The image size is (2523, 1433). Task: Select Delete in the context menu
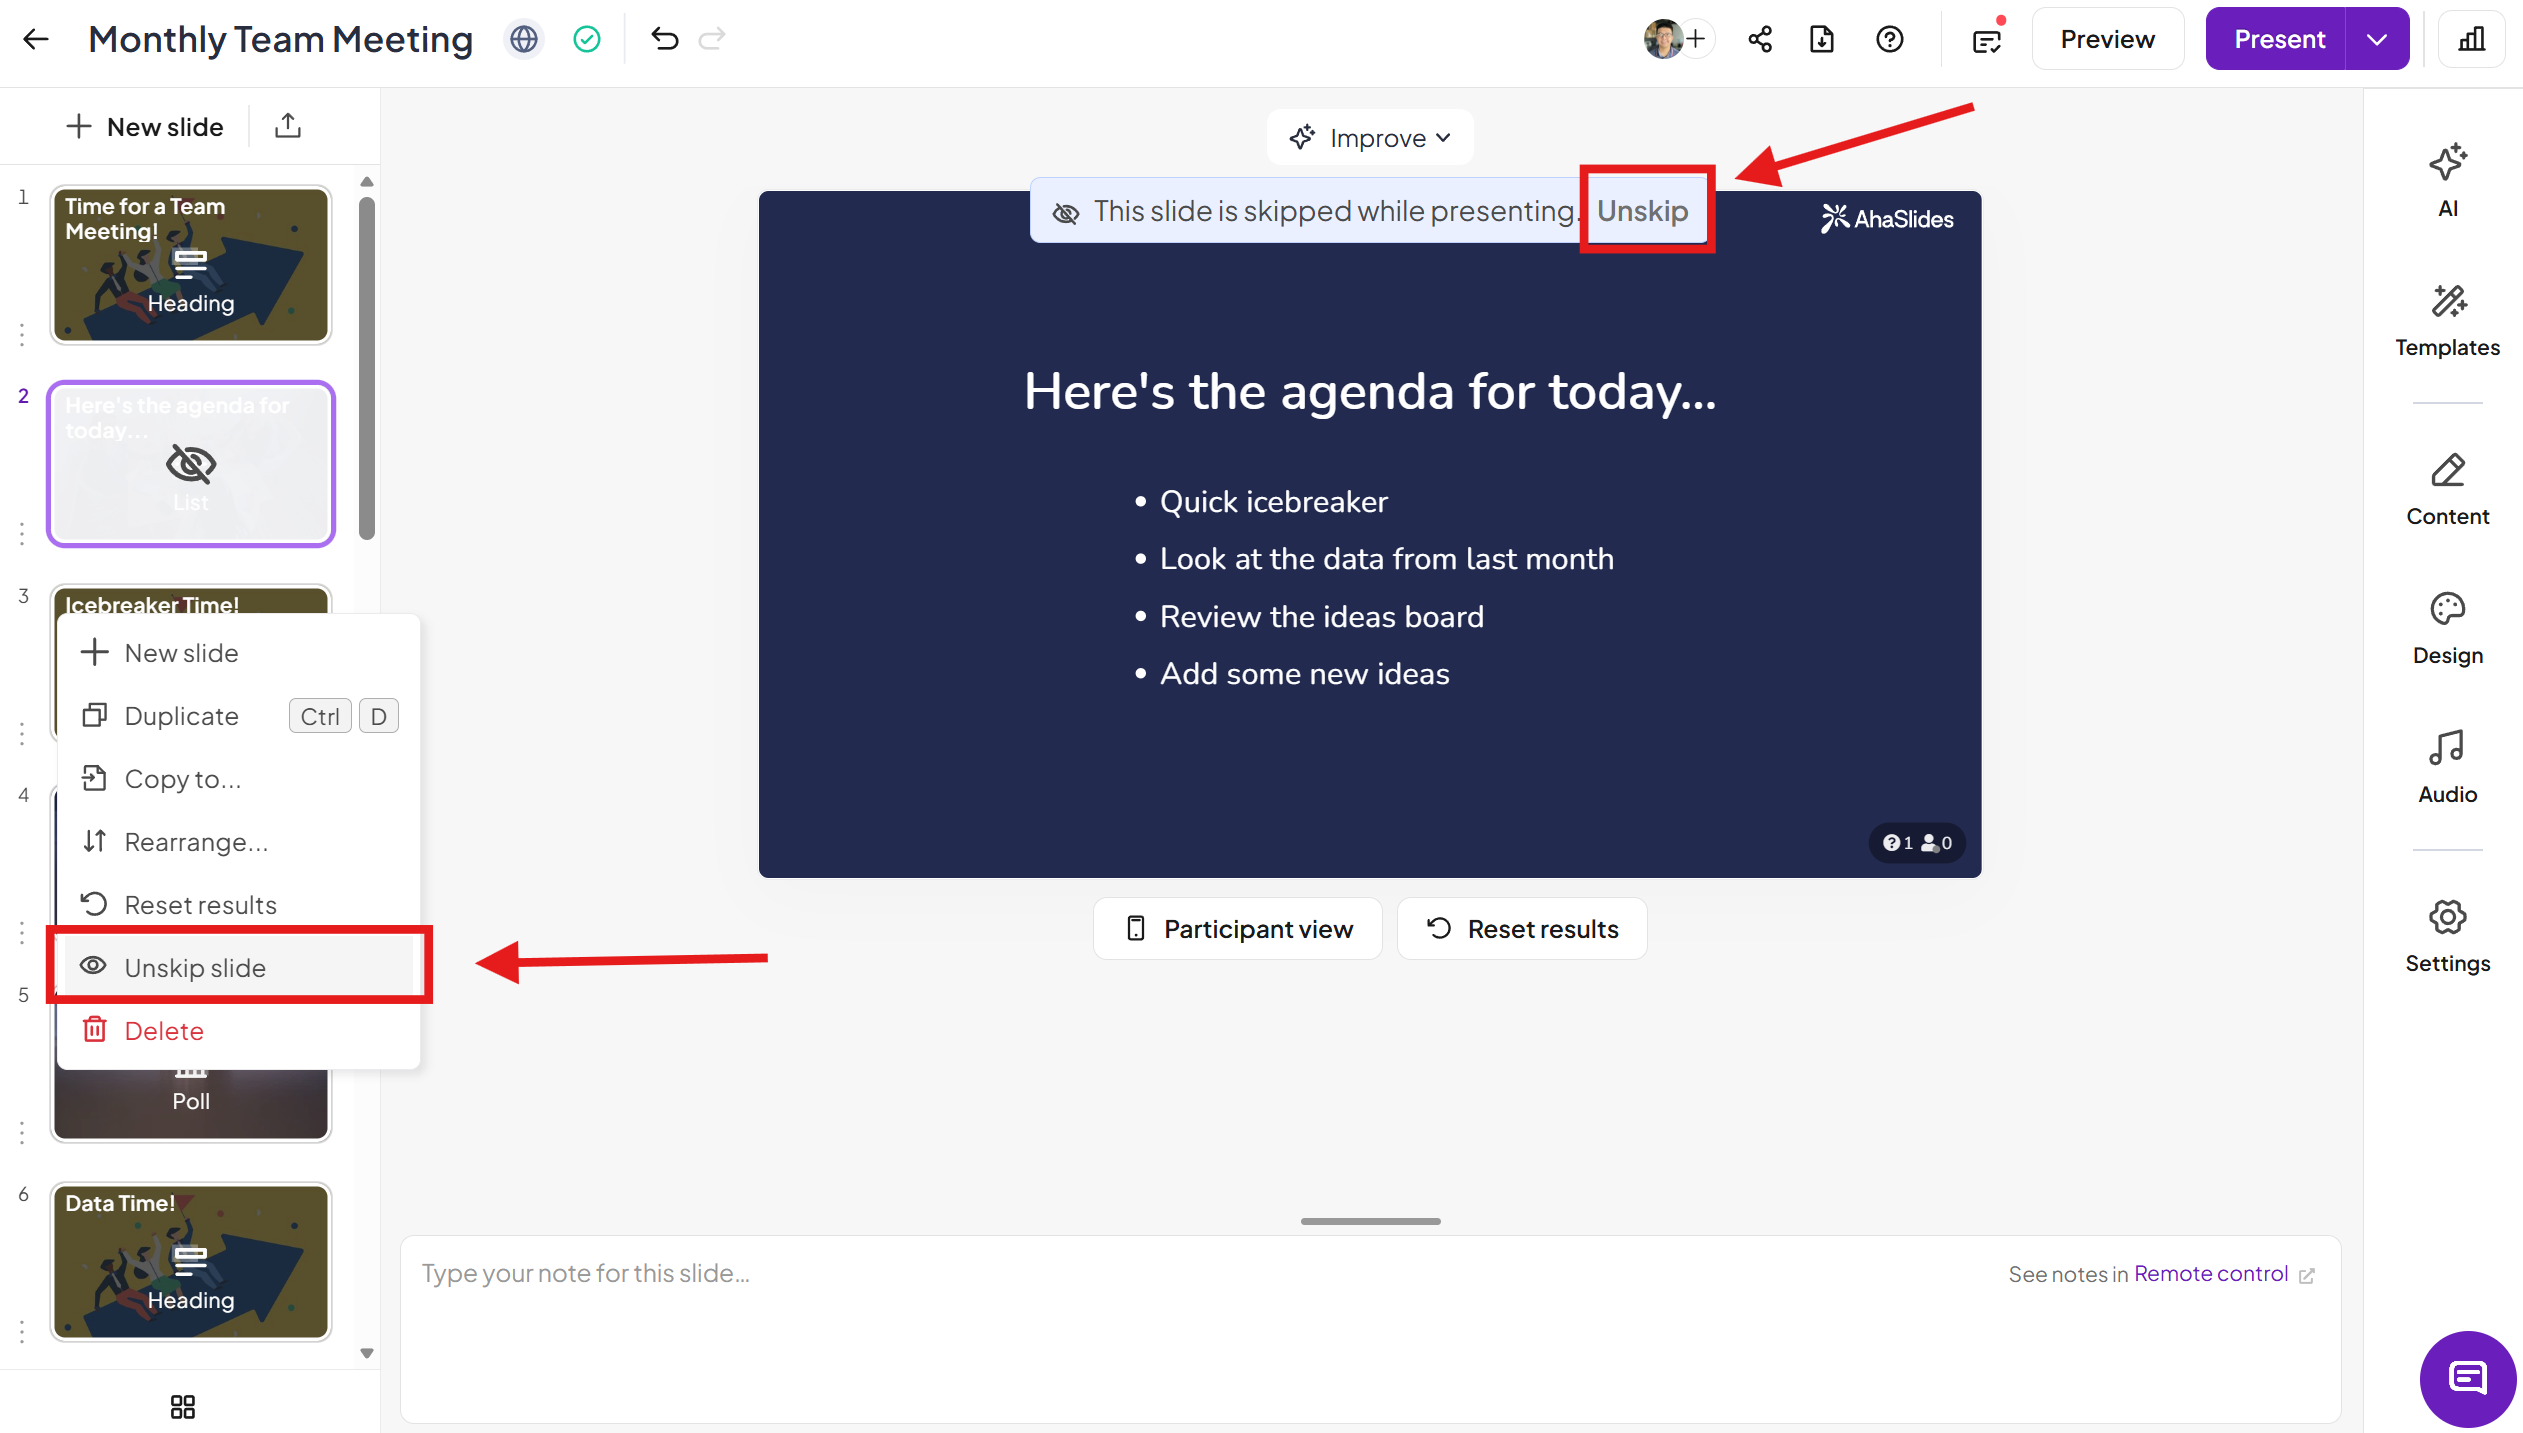point(164,1031)
